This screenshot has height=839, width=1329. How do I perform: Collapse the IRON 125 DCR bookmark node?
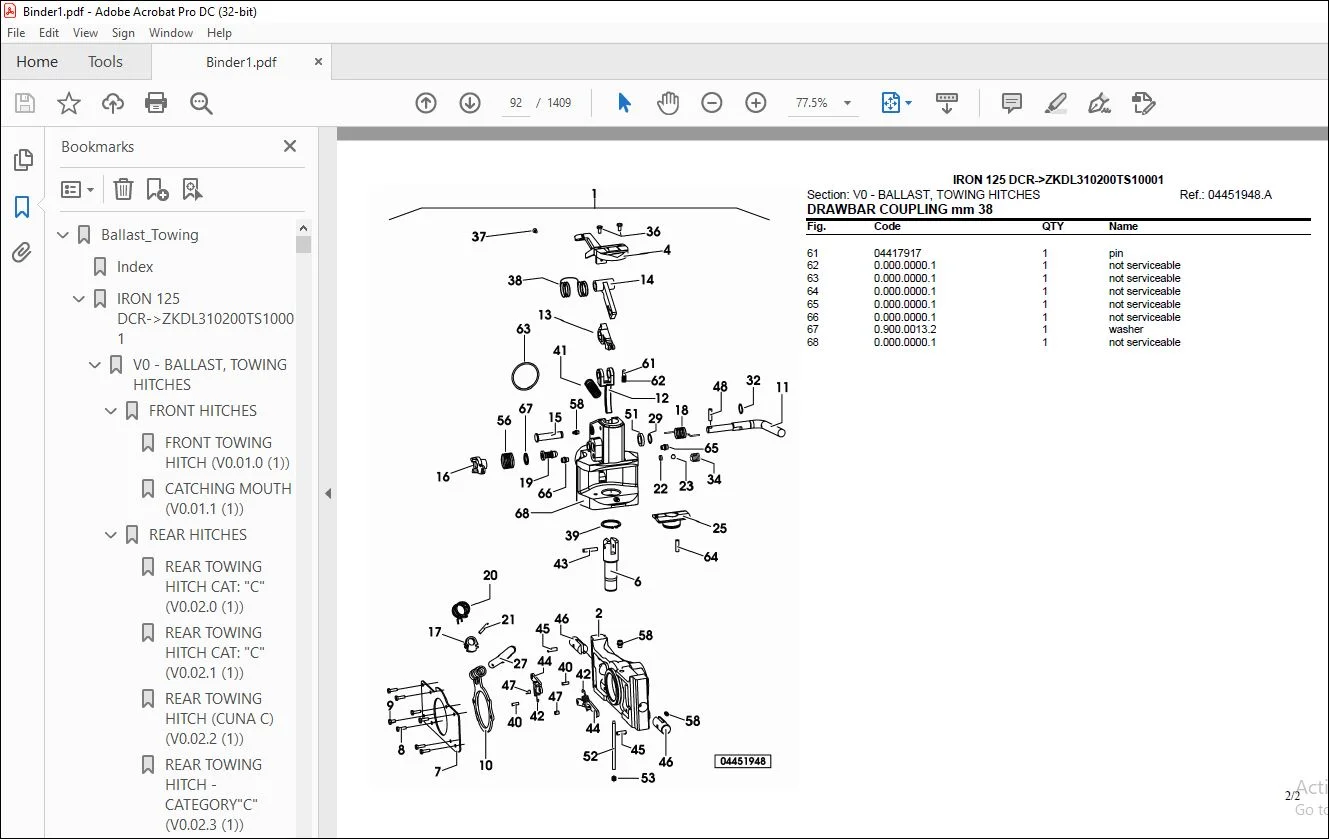click(79, 299)
